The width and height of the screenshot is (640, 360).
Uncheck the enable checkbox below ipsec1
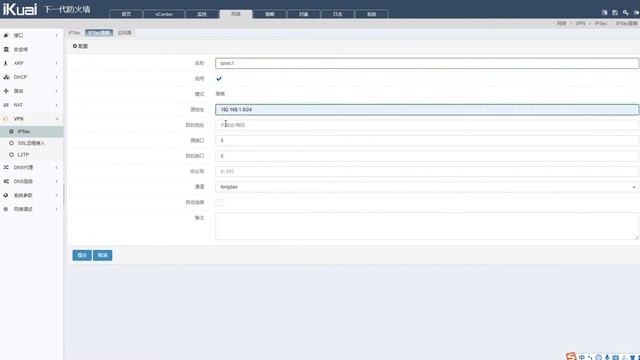coord(219,78)
